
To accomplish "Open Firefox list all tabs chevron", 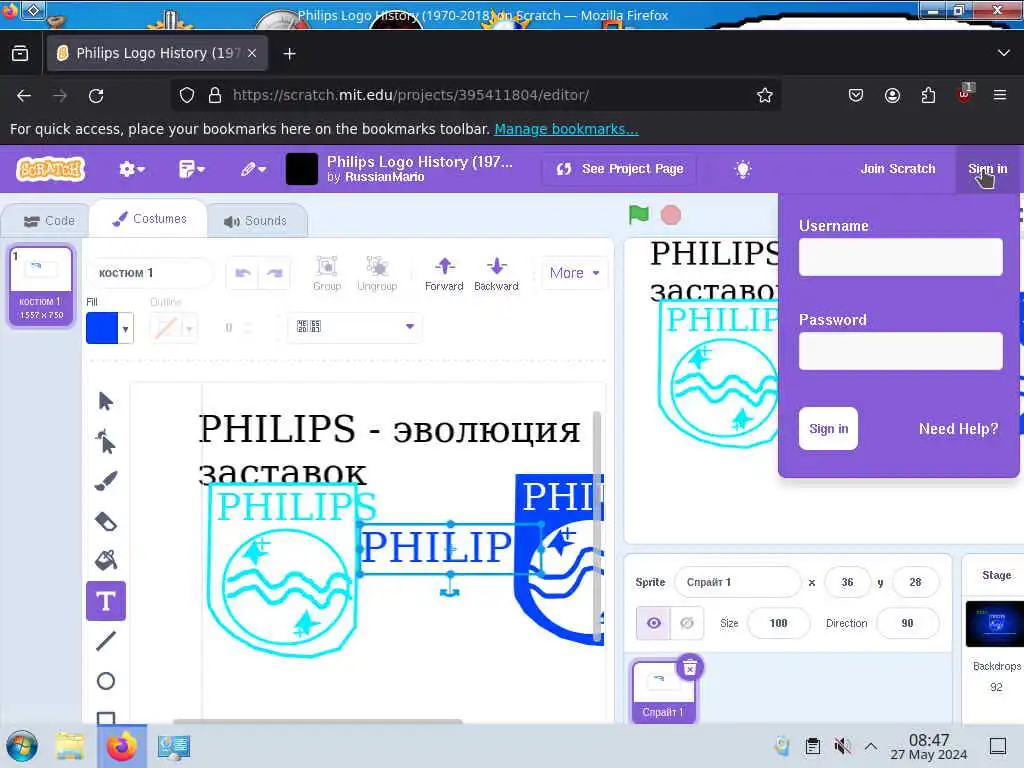I will pos(1004,53).
